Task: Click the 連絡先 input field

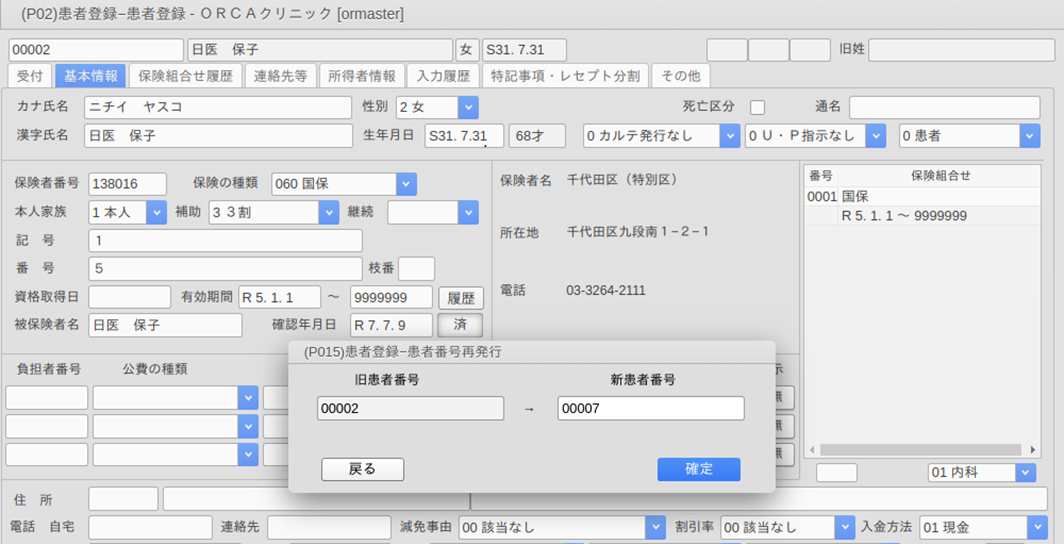Action: click(x=330, y=527)
